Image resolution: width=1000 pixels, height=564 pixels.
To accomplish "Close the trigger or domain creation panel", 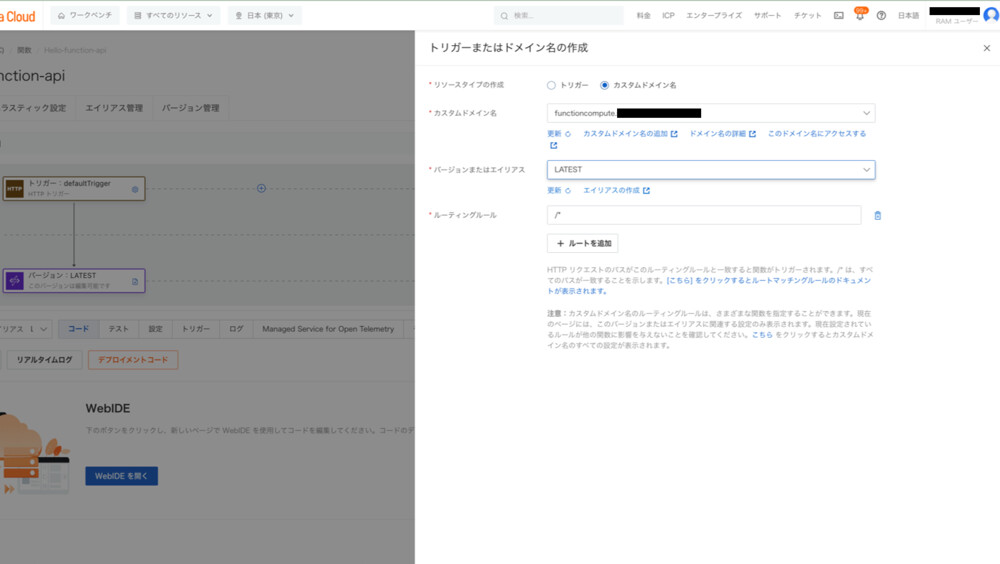I will (986, 48).
